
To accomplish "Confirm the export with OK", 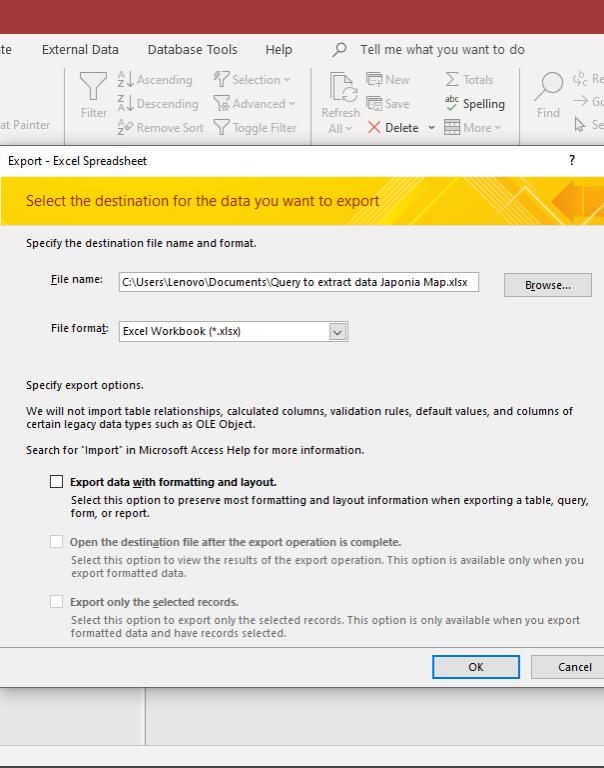I will [x=476, y=667].
